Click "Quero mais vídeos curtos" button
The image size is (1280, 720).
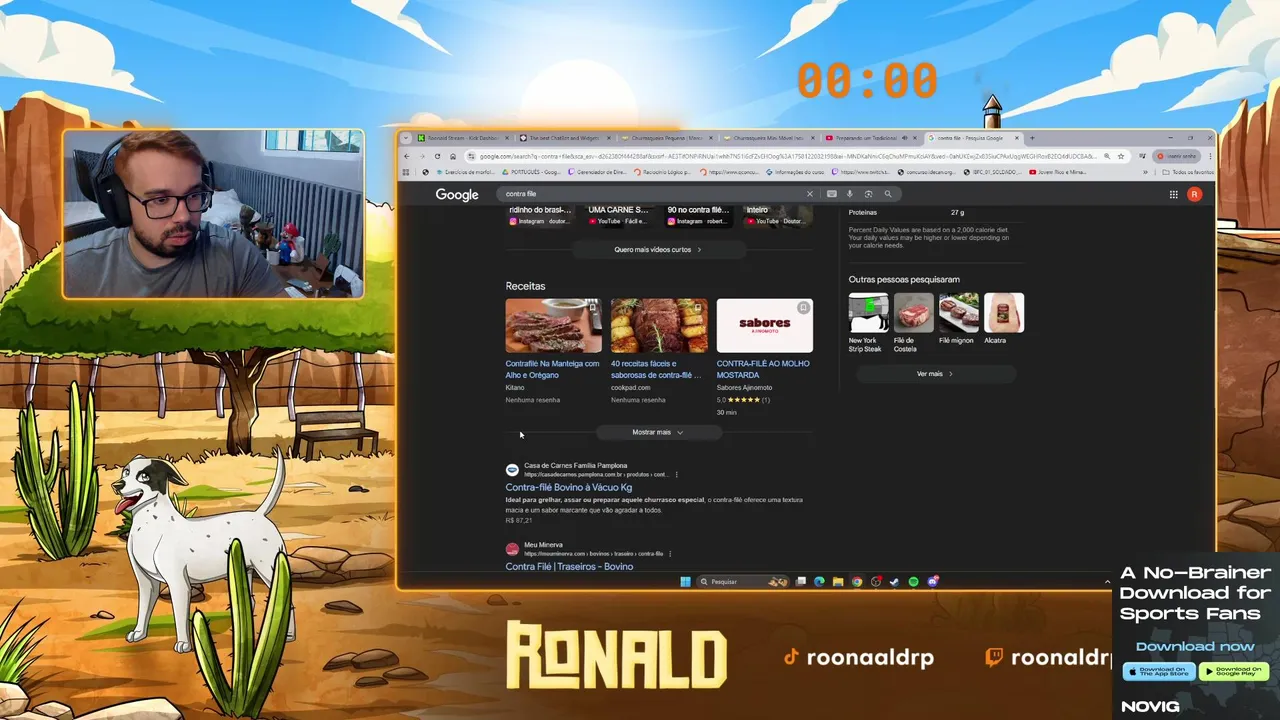click(657, 250)
